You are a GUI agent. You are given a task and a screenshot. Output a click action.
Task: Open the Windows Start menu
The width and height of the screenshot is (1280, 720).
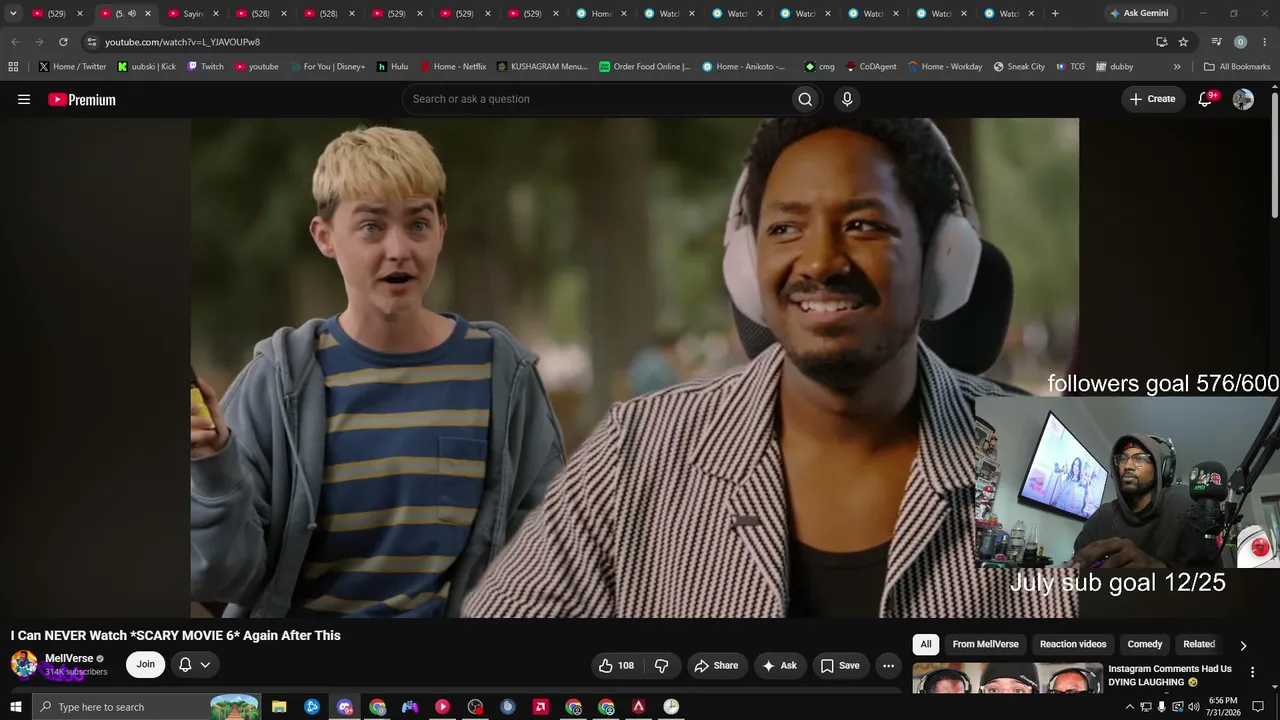(15, 707)
